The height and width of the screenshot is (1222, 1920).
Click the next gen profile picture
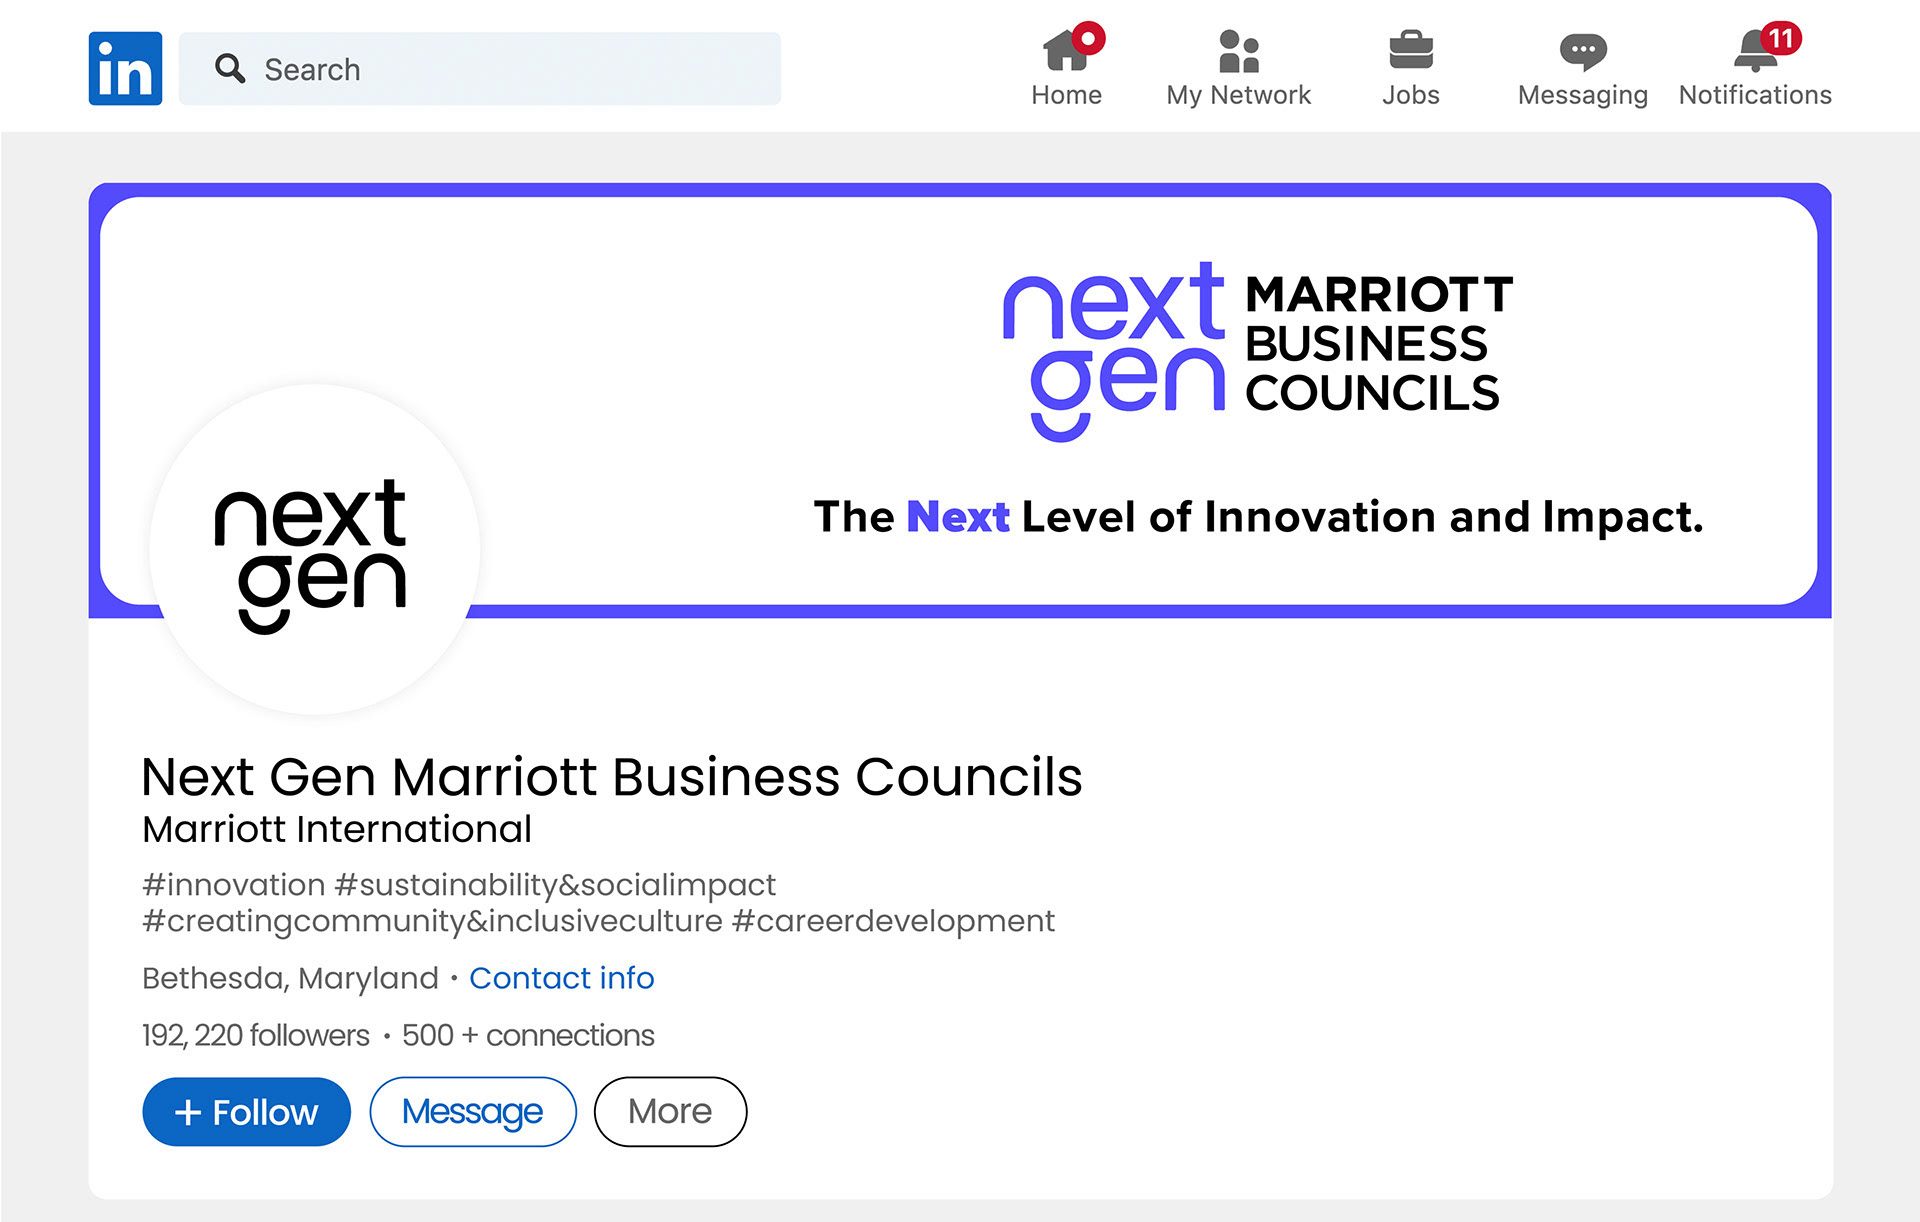pos(315,549)
